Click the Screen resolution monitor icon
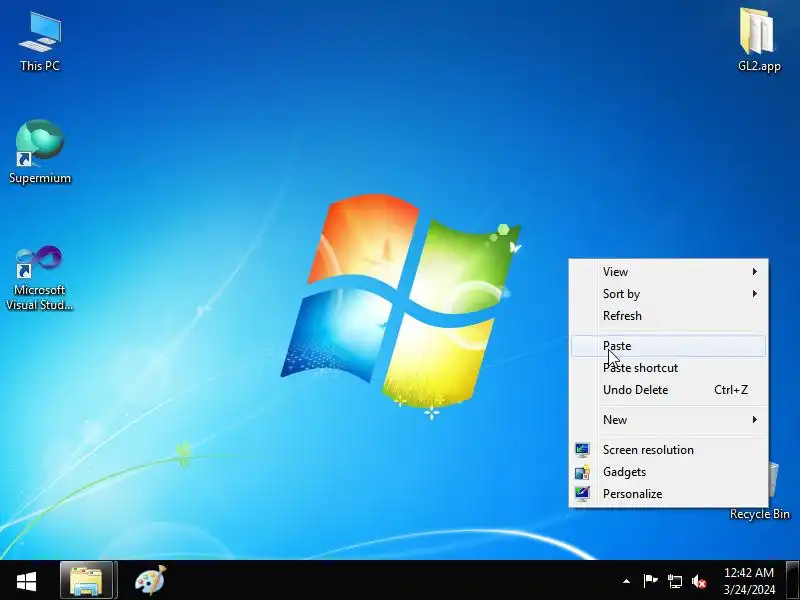 coord(582,449)
